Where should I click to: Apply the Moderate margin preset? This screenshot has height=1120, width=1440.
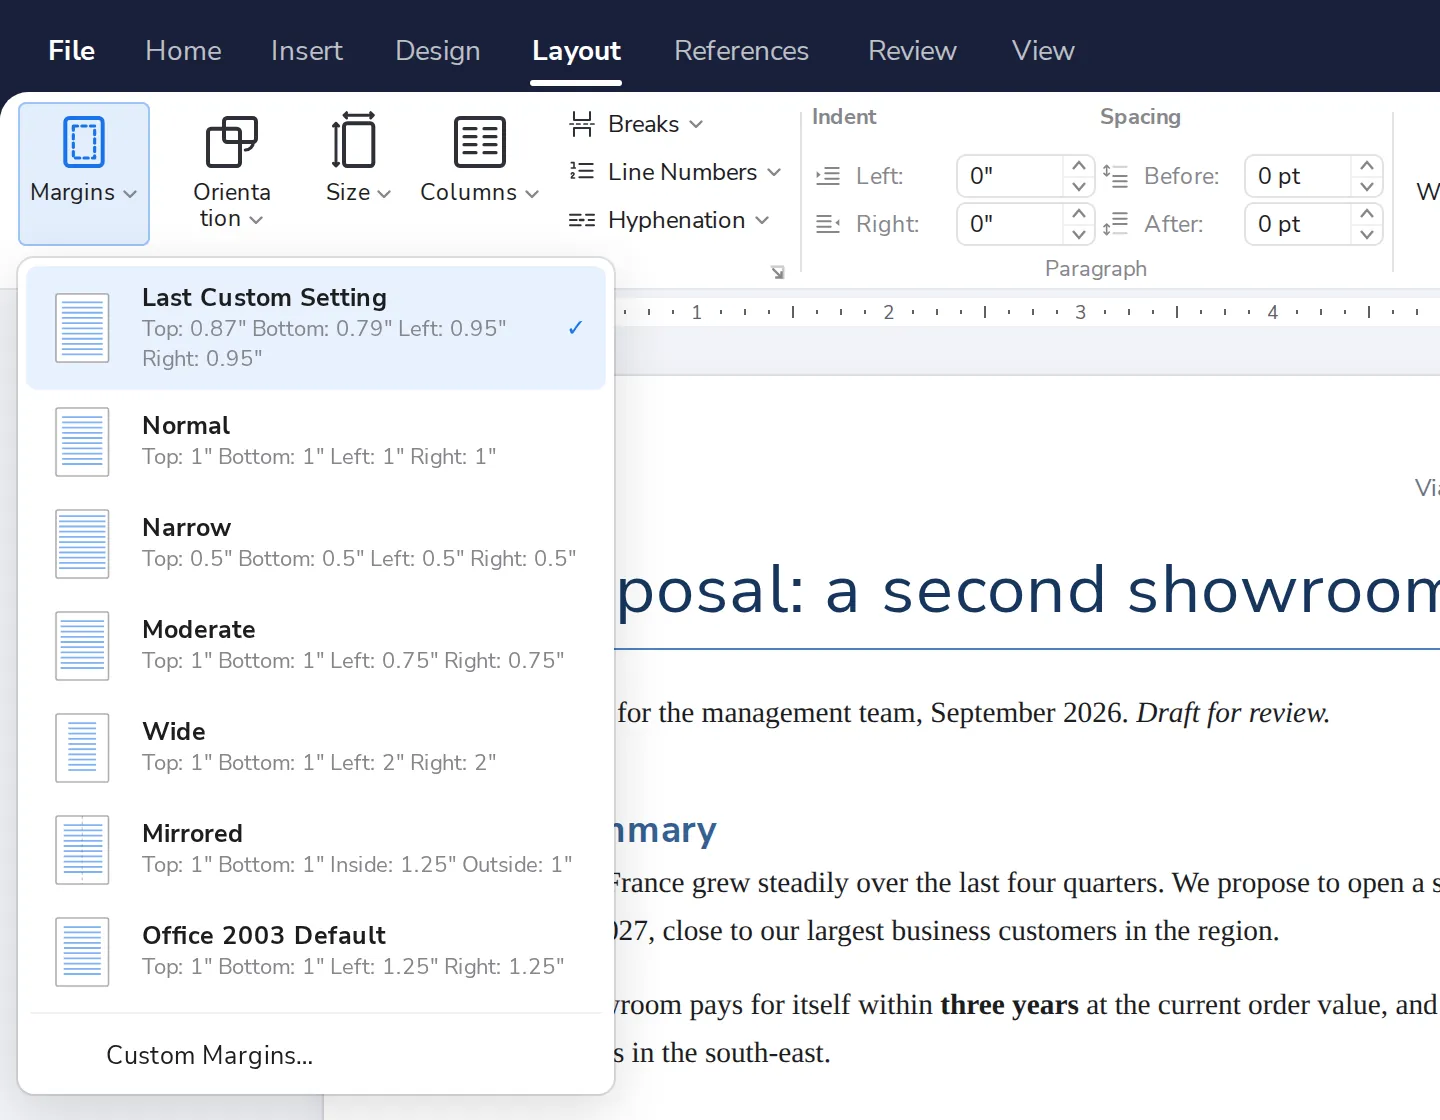[x=316, y=645]
